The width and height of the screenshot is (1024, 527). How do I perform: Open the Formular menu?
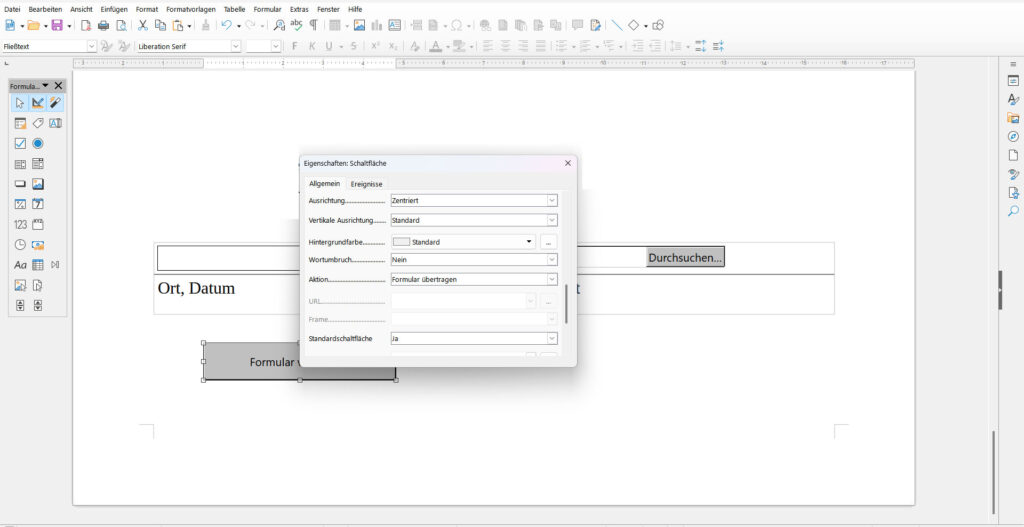[267, 9]
